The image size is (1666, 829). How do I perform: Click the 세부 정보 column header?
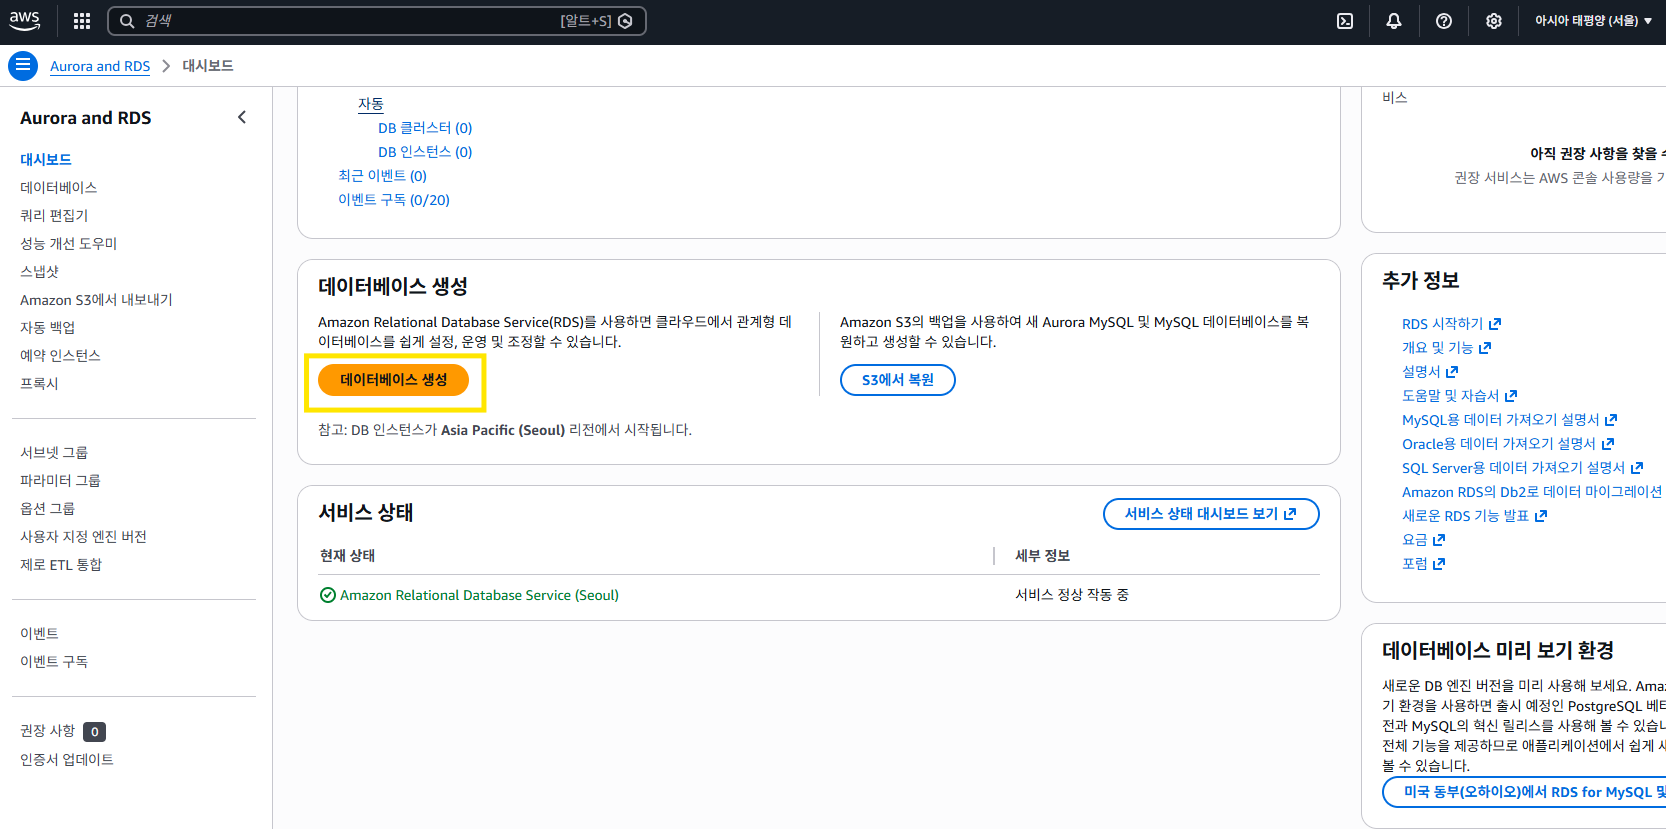coord(1043,556)
